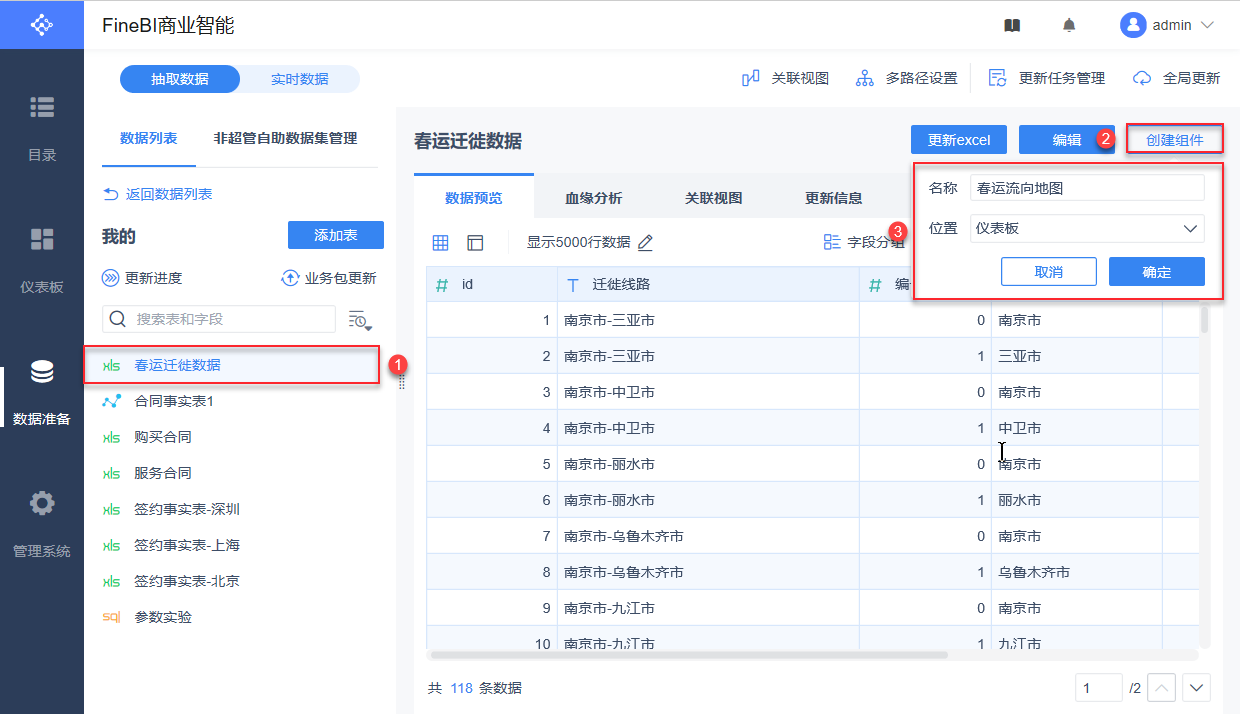
Task: Click 返回数据列表 back link
Action: coord(157,194)
